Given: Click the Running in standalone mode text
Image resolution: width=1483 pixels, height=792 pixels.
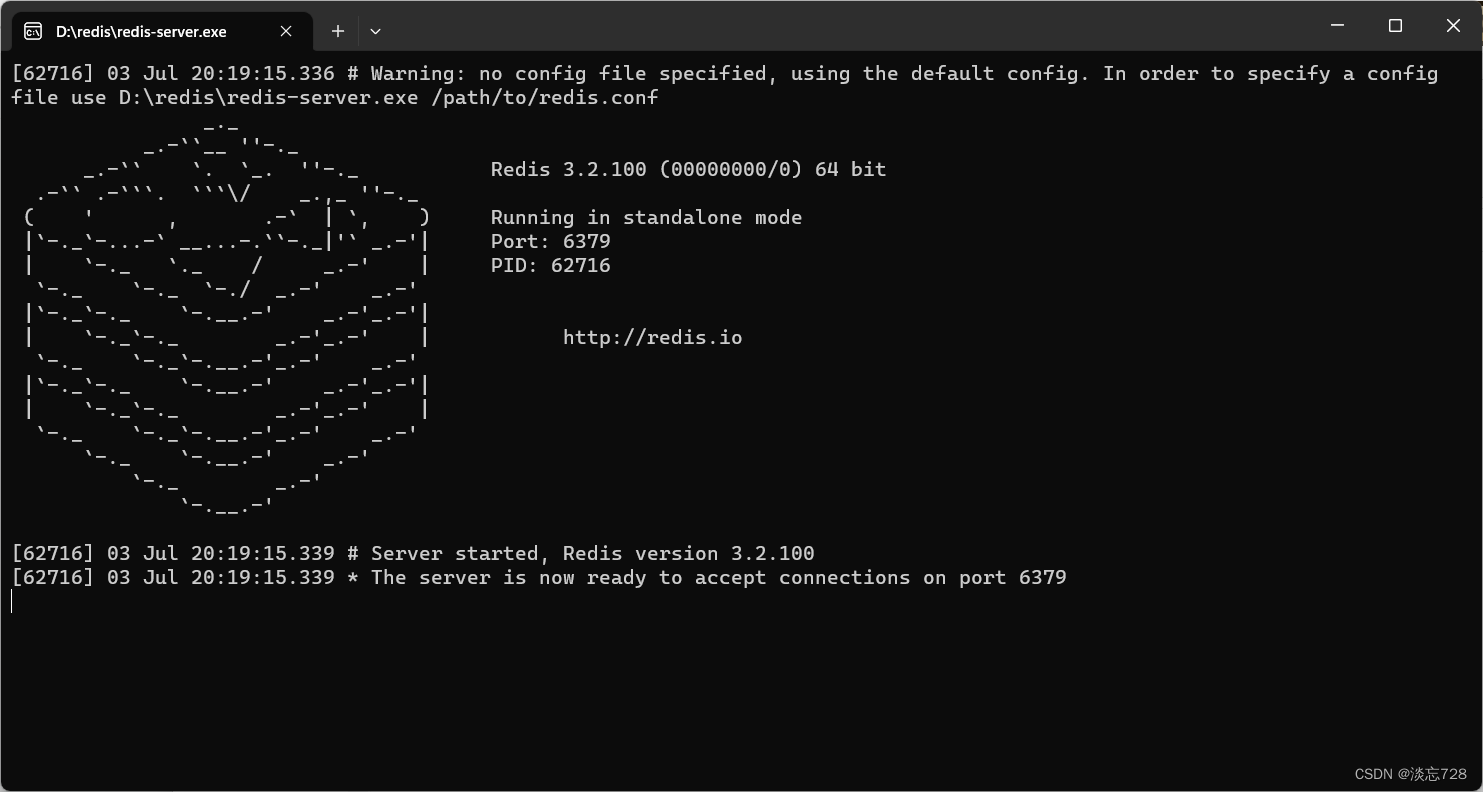Looking at the screenshot, I should pyautogui.click(x=645, y=217).
